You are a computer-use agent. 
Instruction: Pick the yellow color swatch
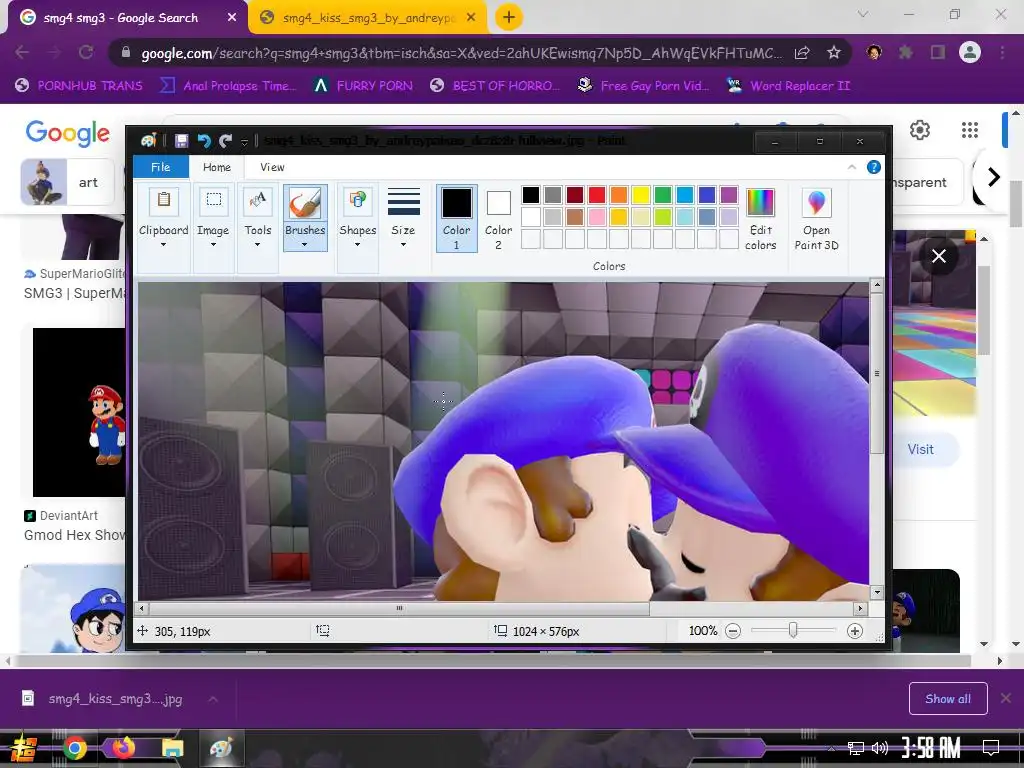pyautogui.click(x=641, y=195)
